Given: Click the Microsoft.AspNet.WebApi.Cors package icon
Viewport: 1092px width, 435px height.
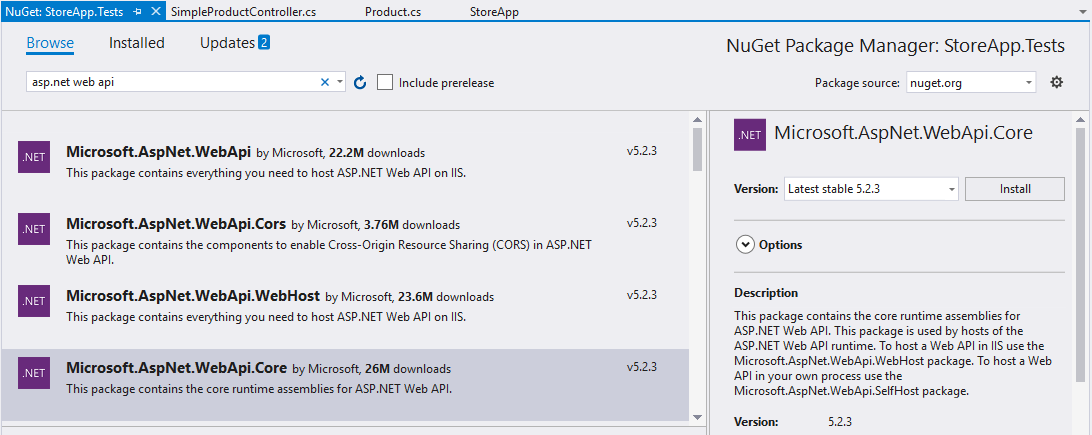Looking at the screenshot, I should coord(34,230).
